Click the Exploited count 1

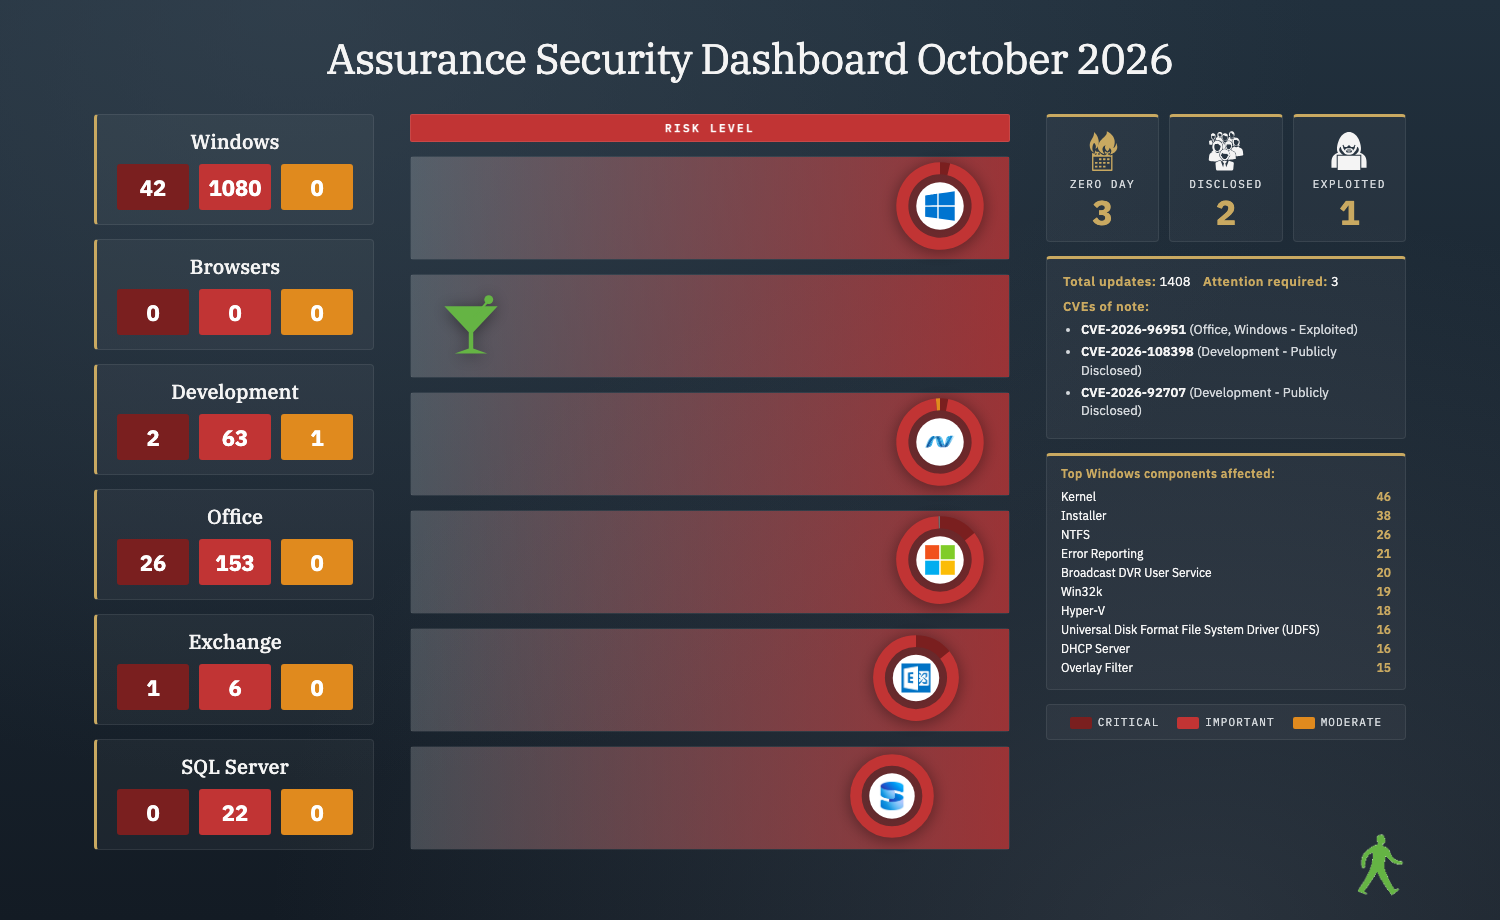[1349, 213]
